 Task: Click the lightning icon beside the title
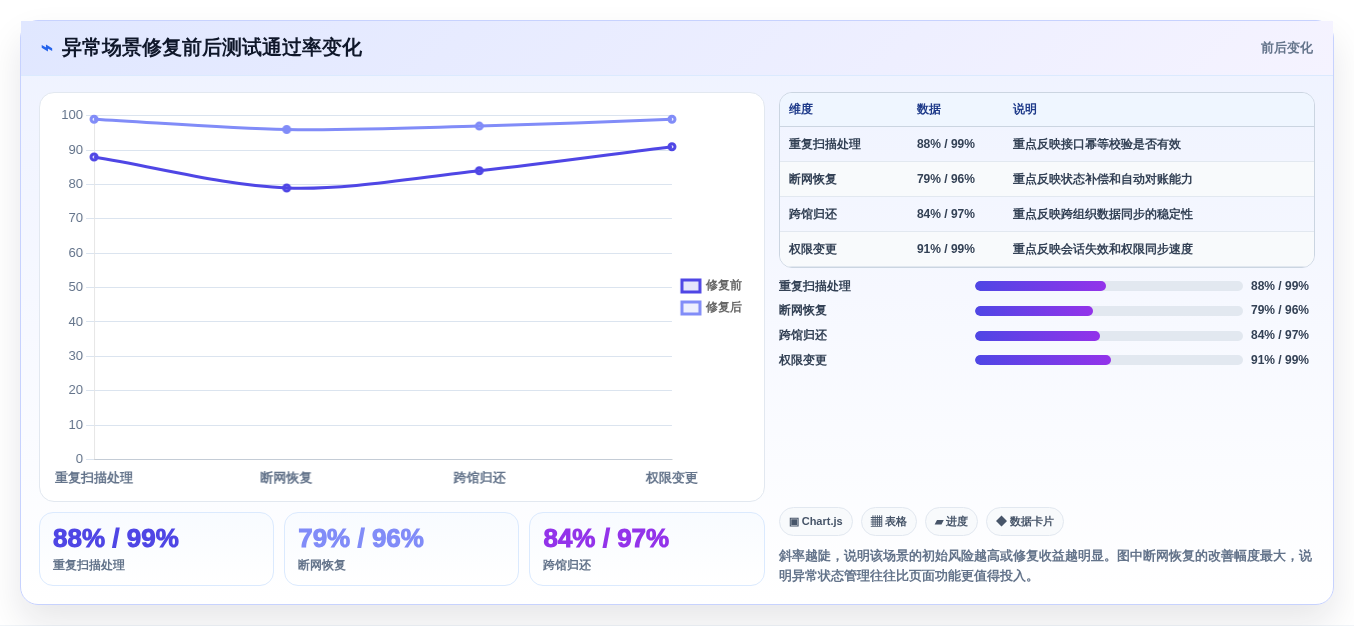click(x=47, y=48)
